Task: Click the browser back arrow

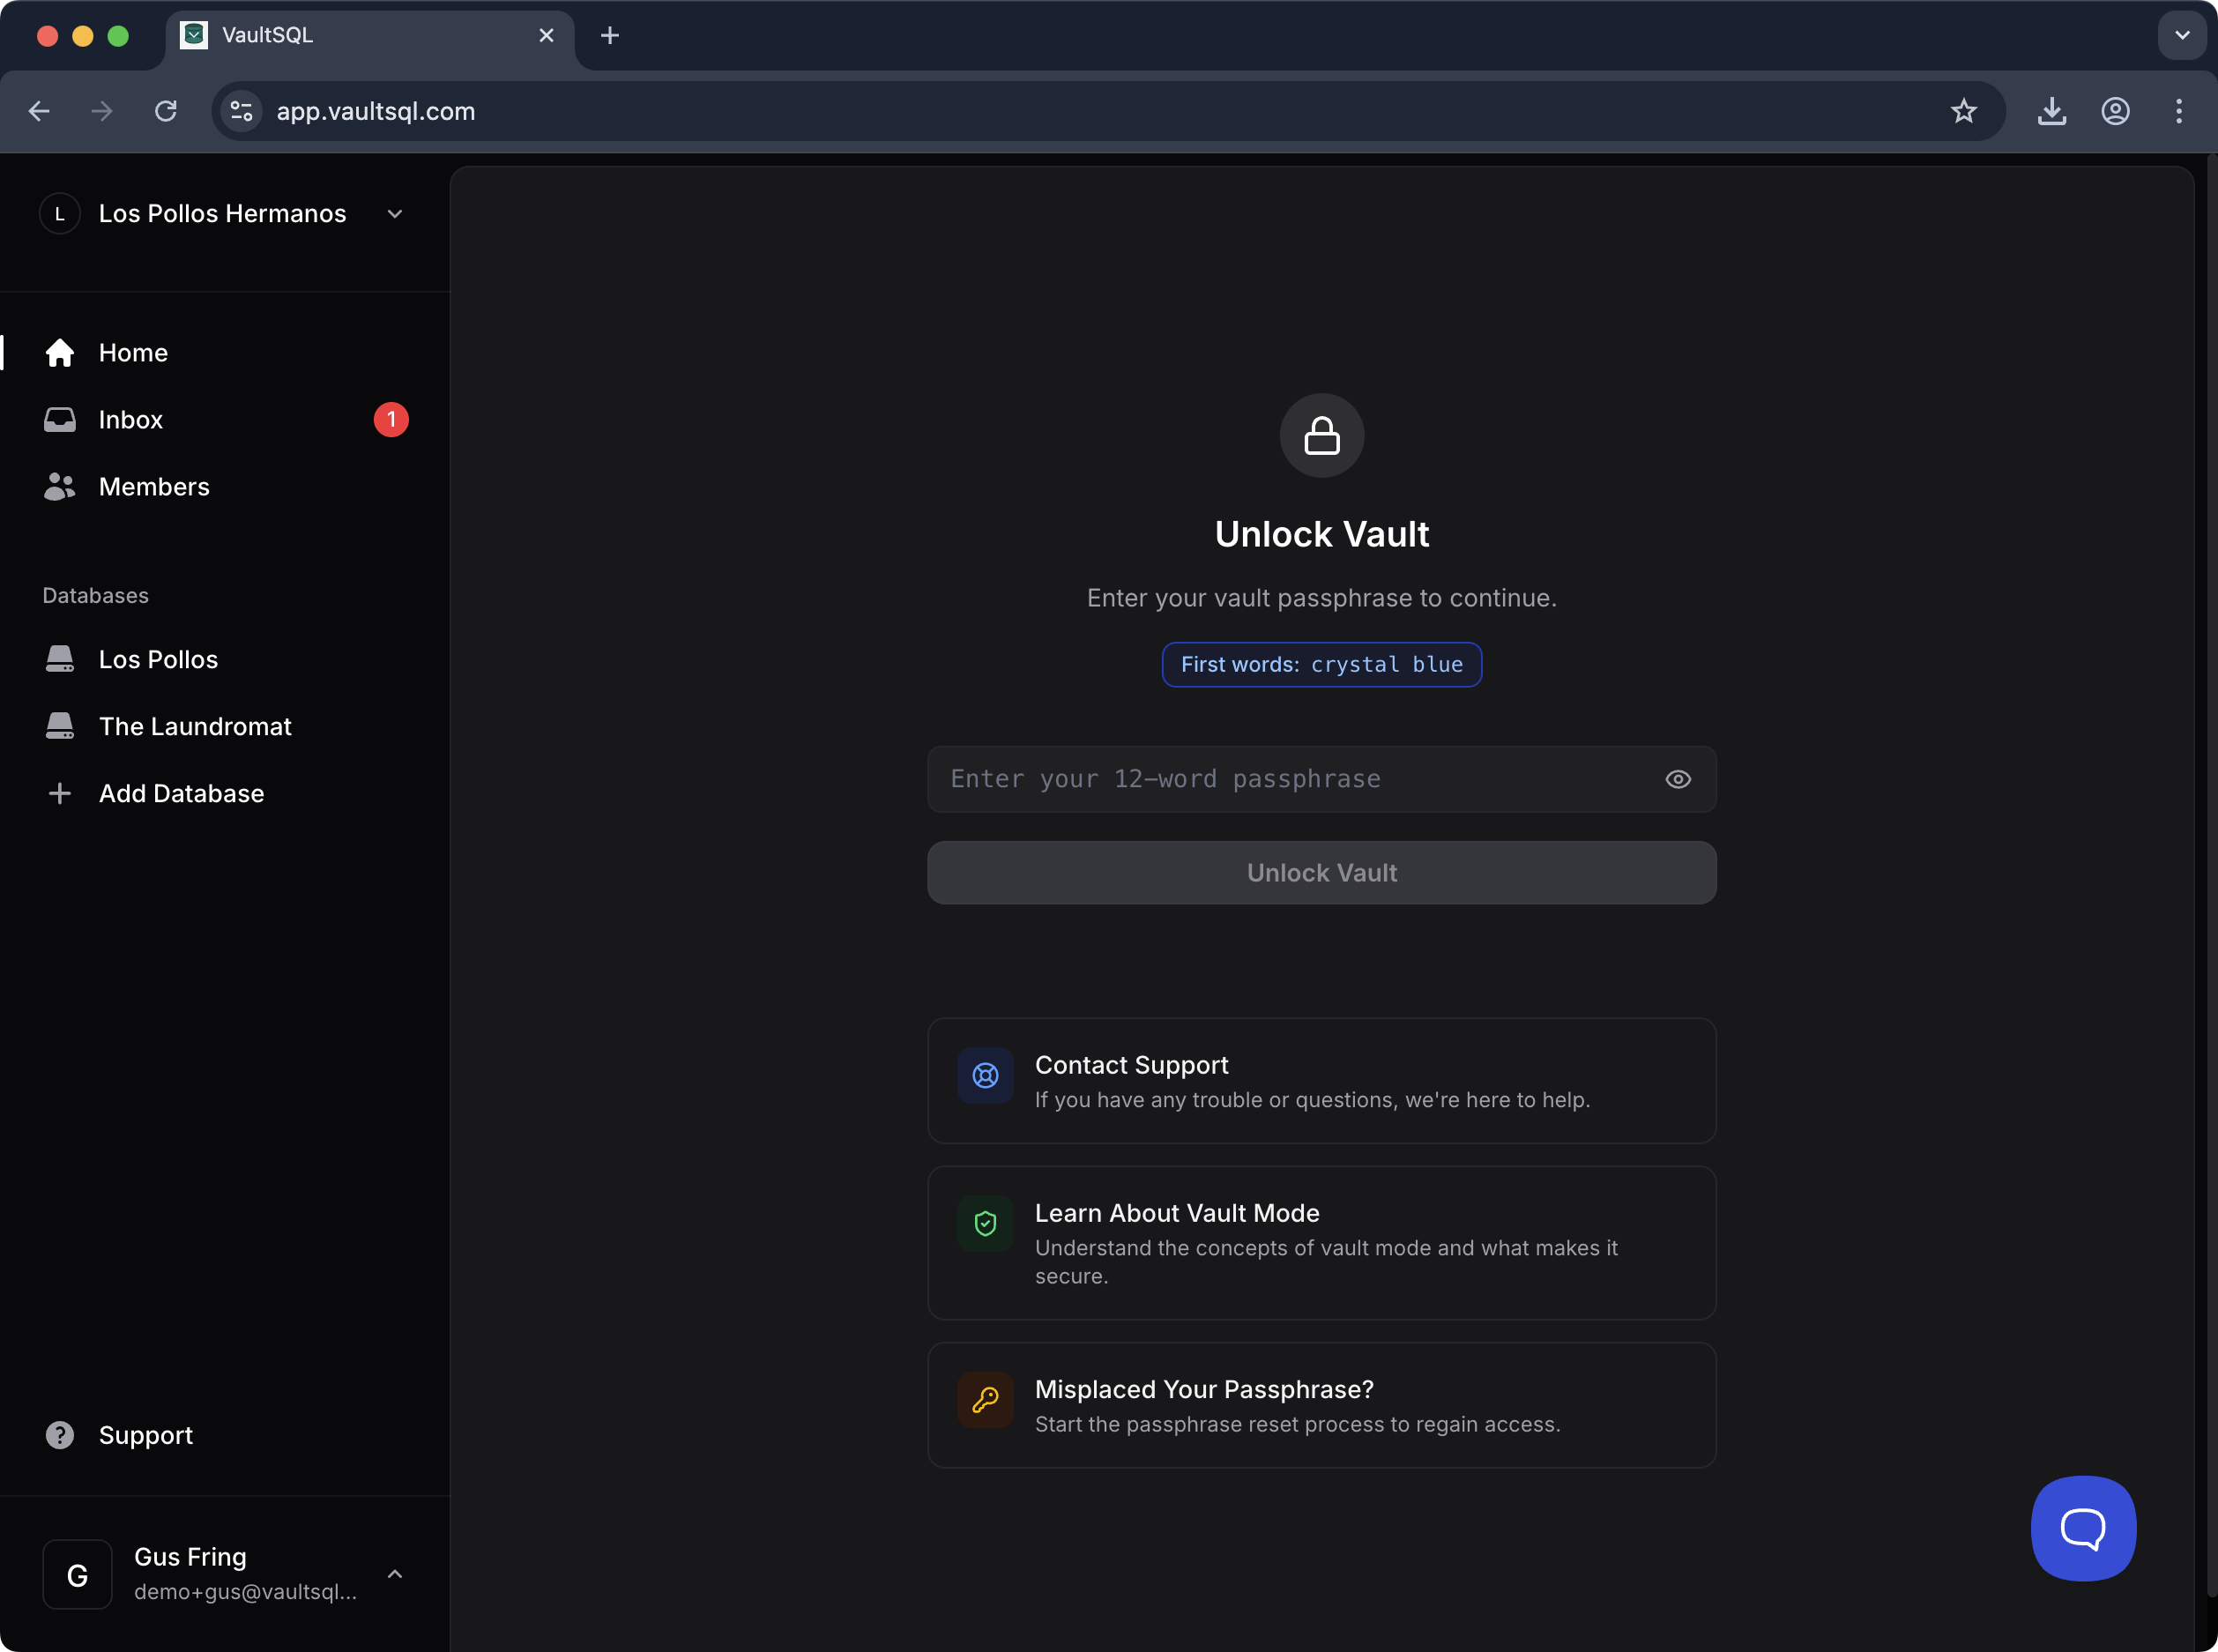Action: (x=39, y=111)
